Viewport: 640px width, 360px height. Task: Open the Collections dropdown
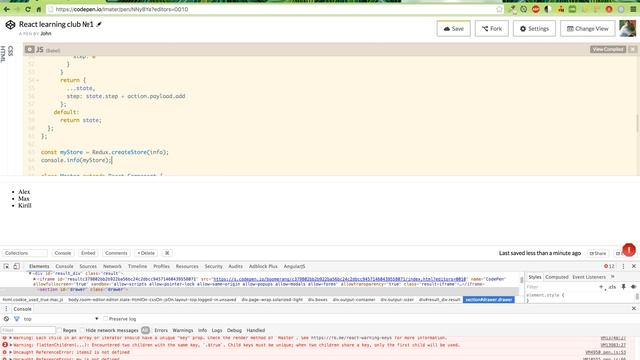24,253
